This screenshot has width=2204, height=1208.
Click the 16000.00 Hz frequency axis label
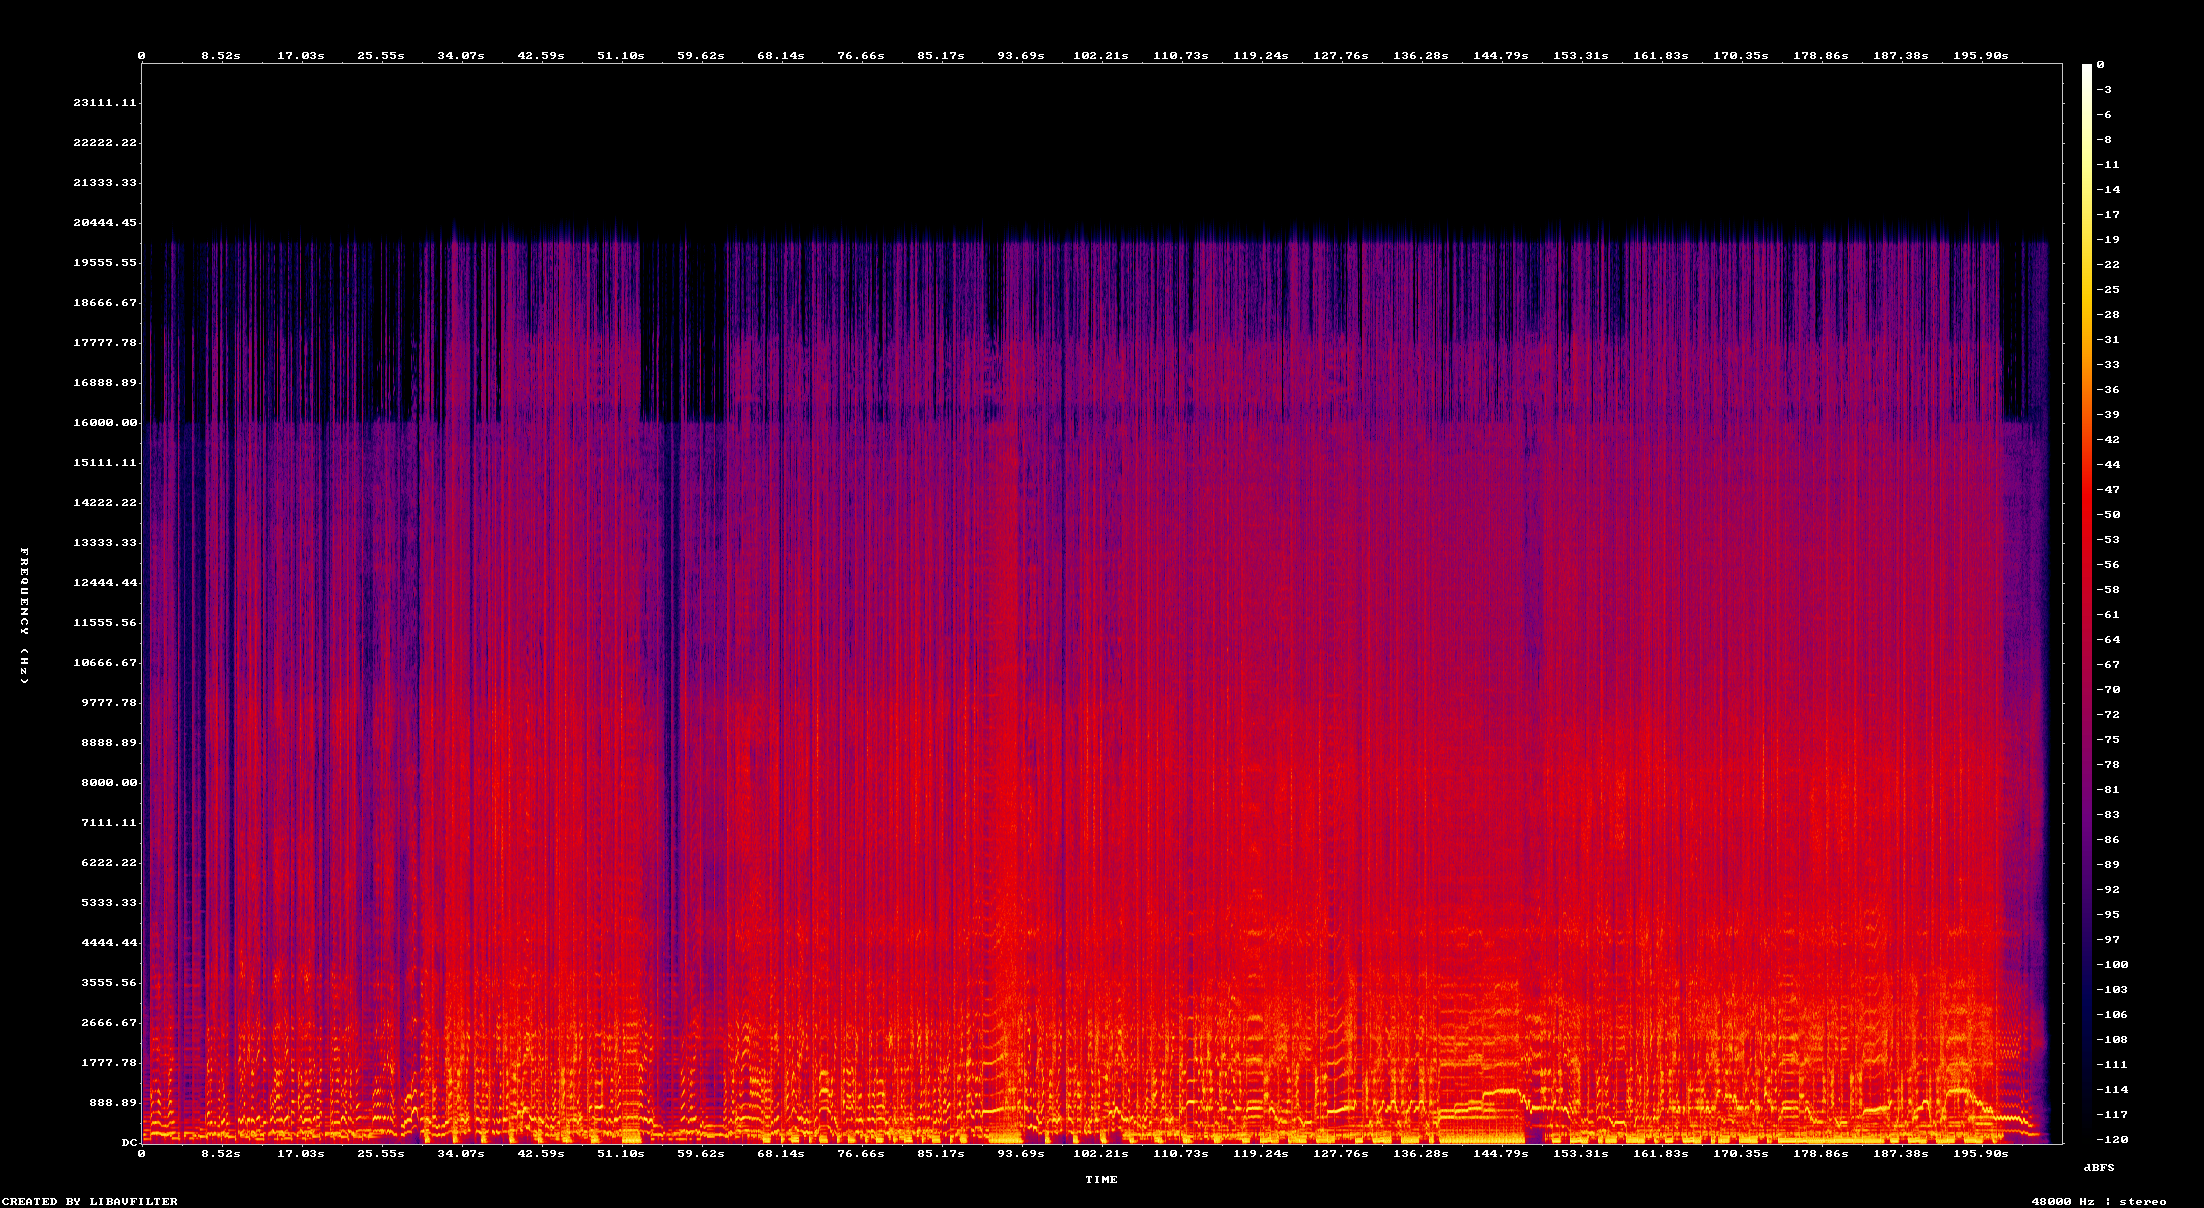click(105, 423)
